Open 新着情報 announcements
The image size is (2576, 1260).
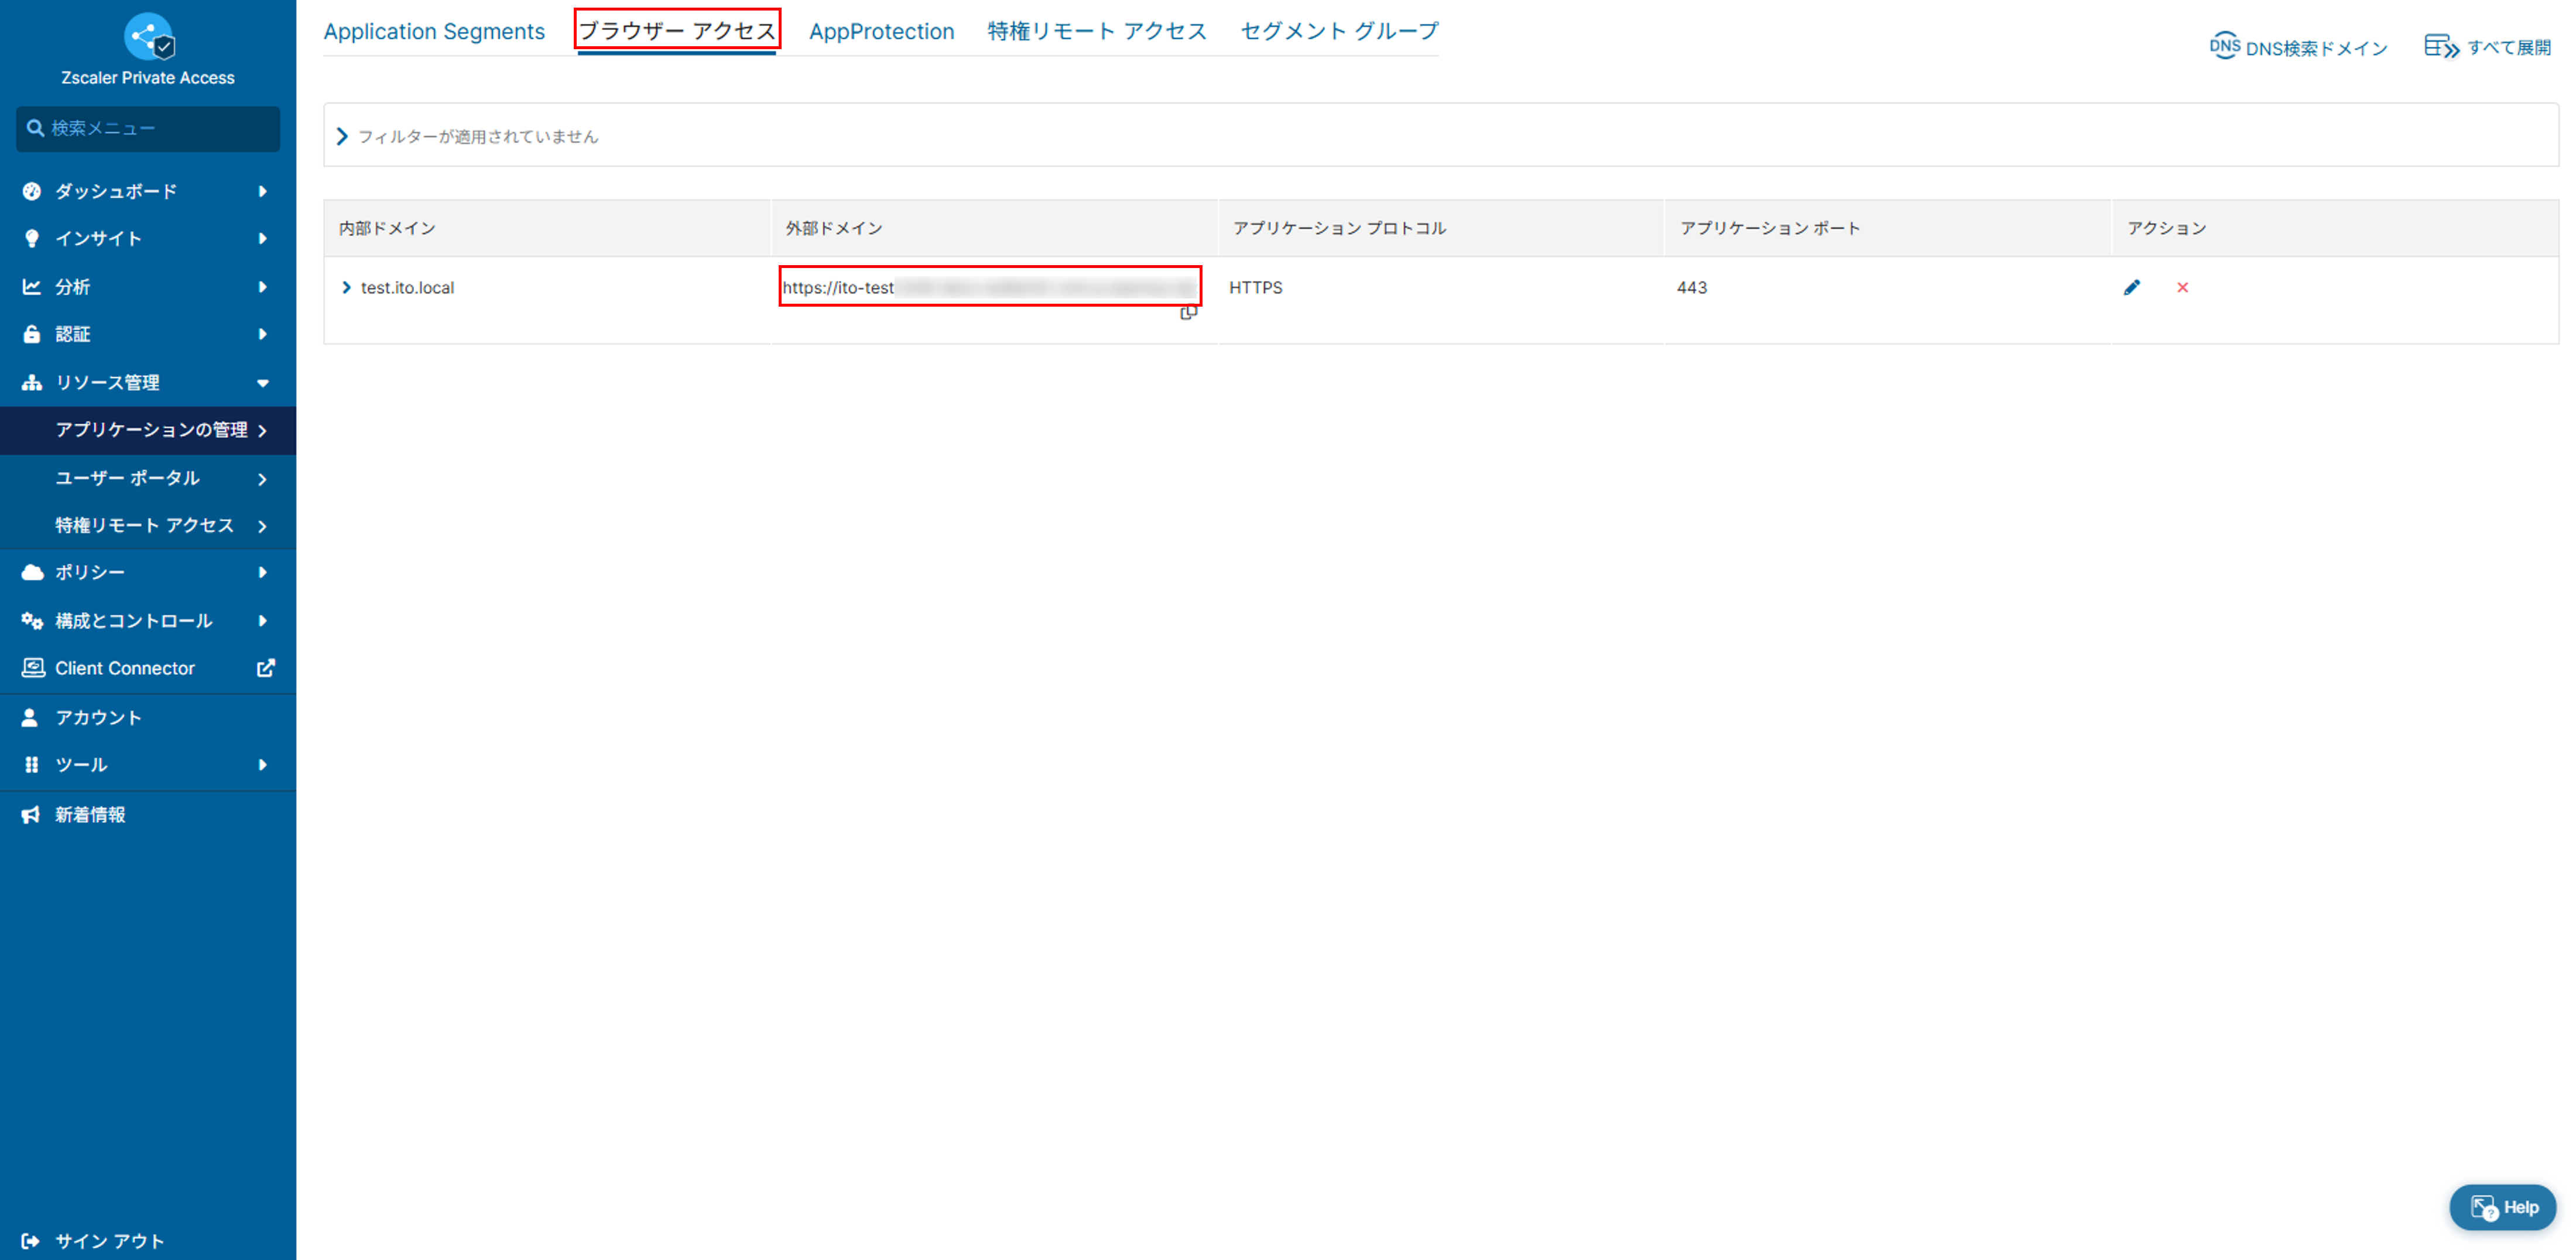[90, 815]
